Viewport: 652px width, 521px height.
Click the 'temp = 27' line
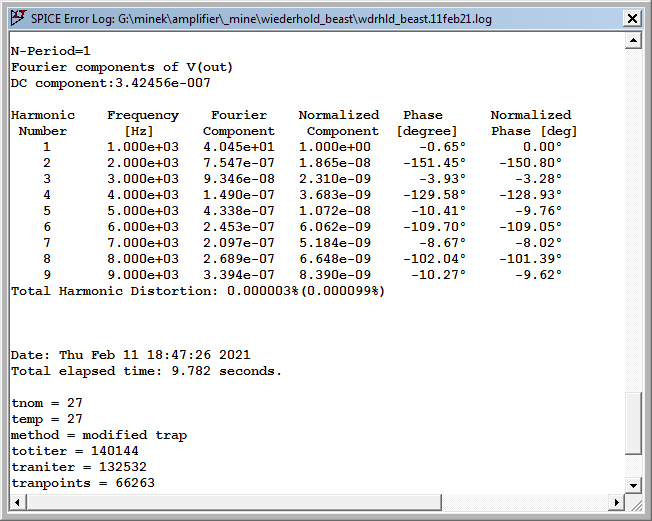click(x=47, y=419)
